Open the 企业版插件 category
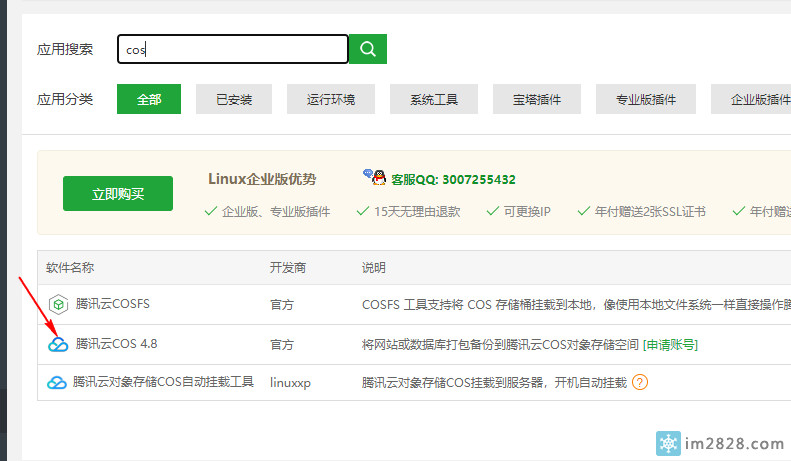 751,99
